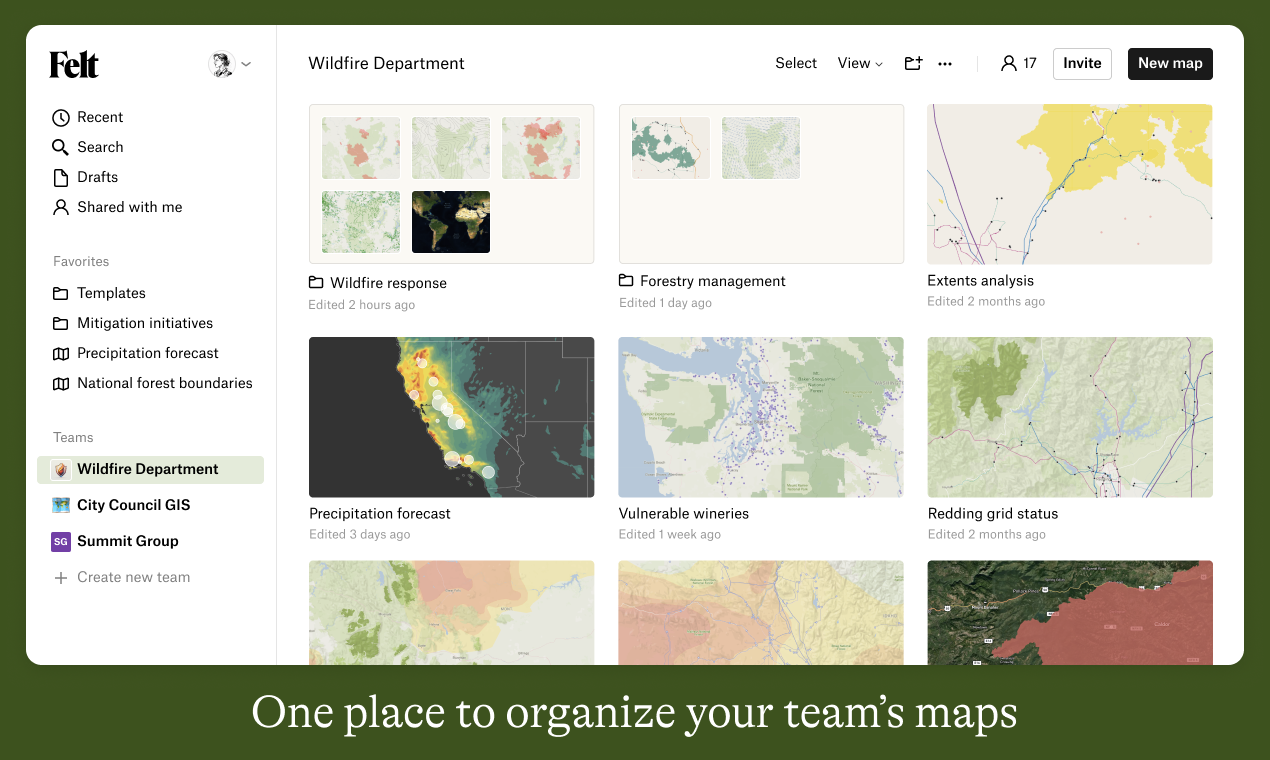Click the clock icon beside Recent
The image size is (1270, 760).
coord(61,118)
